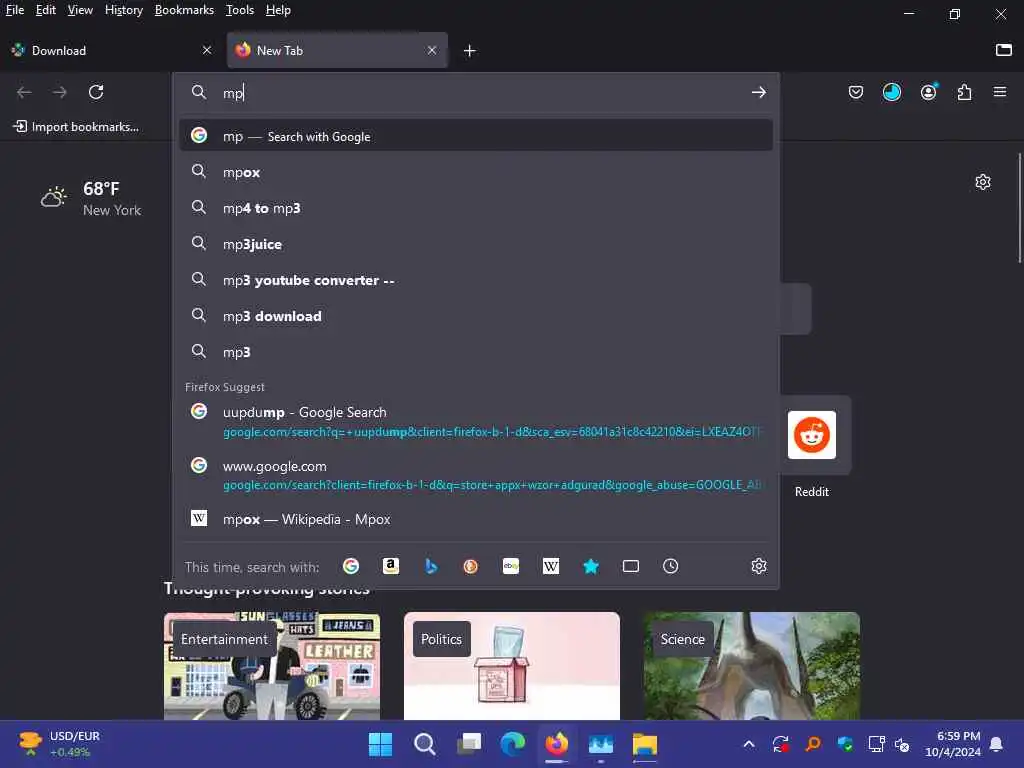Select 'mp — Search with Google' suggestion
The width and height of the screenshot is (1024, 768).
[x=475, y=136]
